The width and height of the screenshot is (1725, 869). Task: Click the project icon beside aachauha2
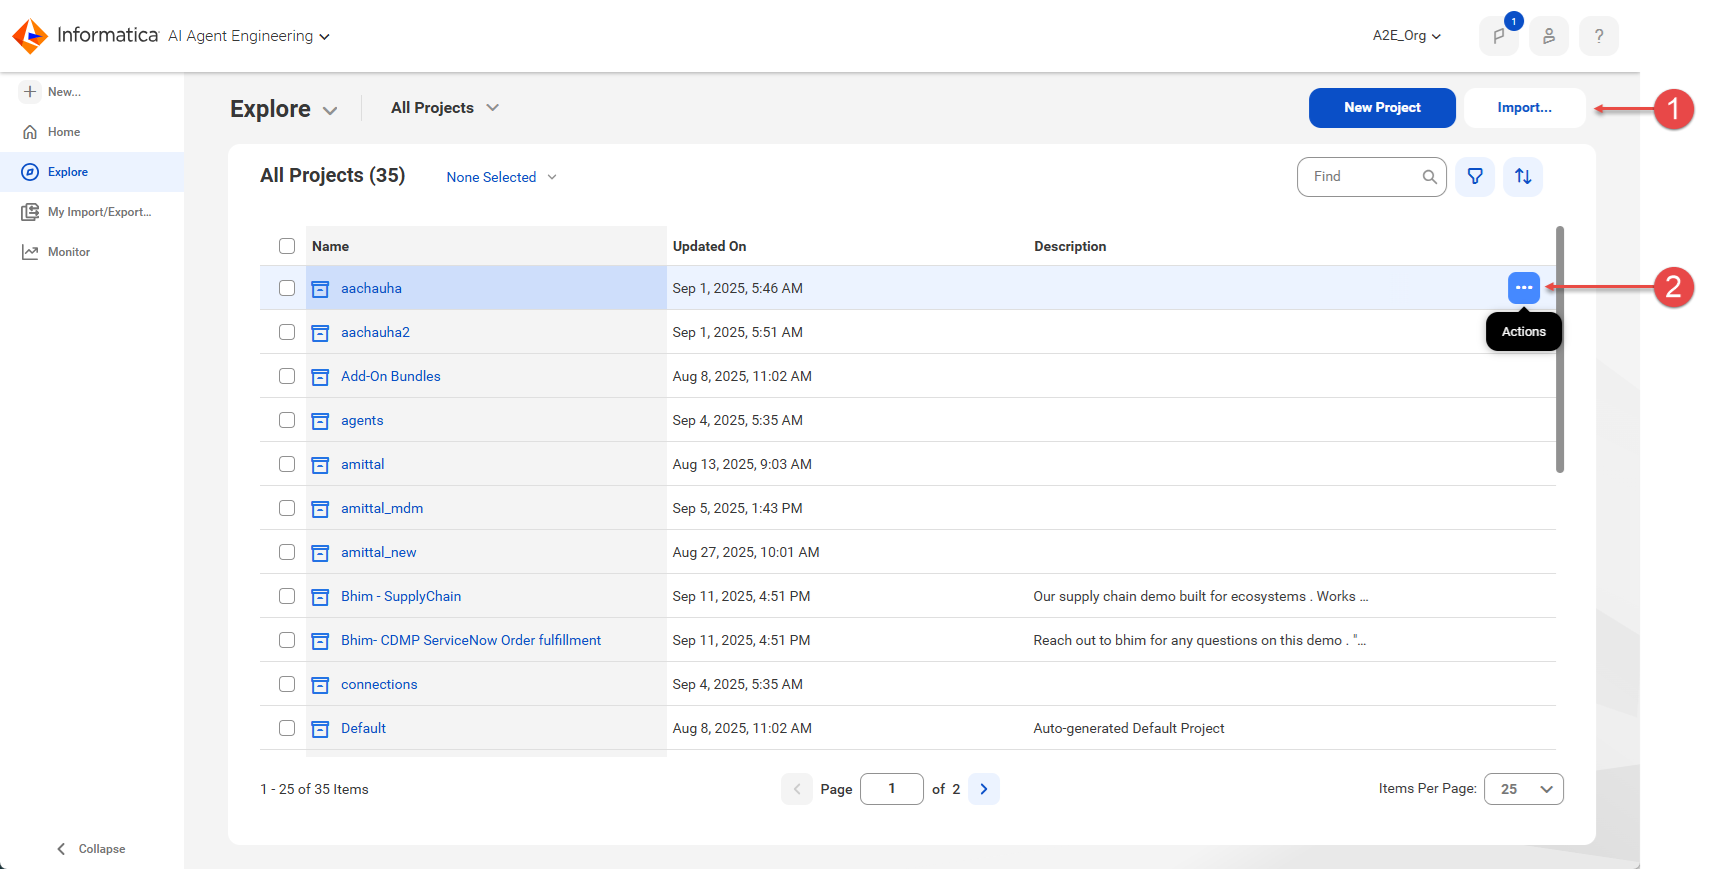pyautogui.click(x=320, y=333)
